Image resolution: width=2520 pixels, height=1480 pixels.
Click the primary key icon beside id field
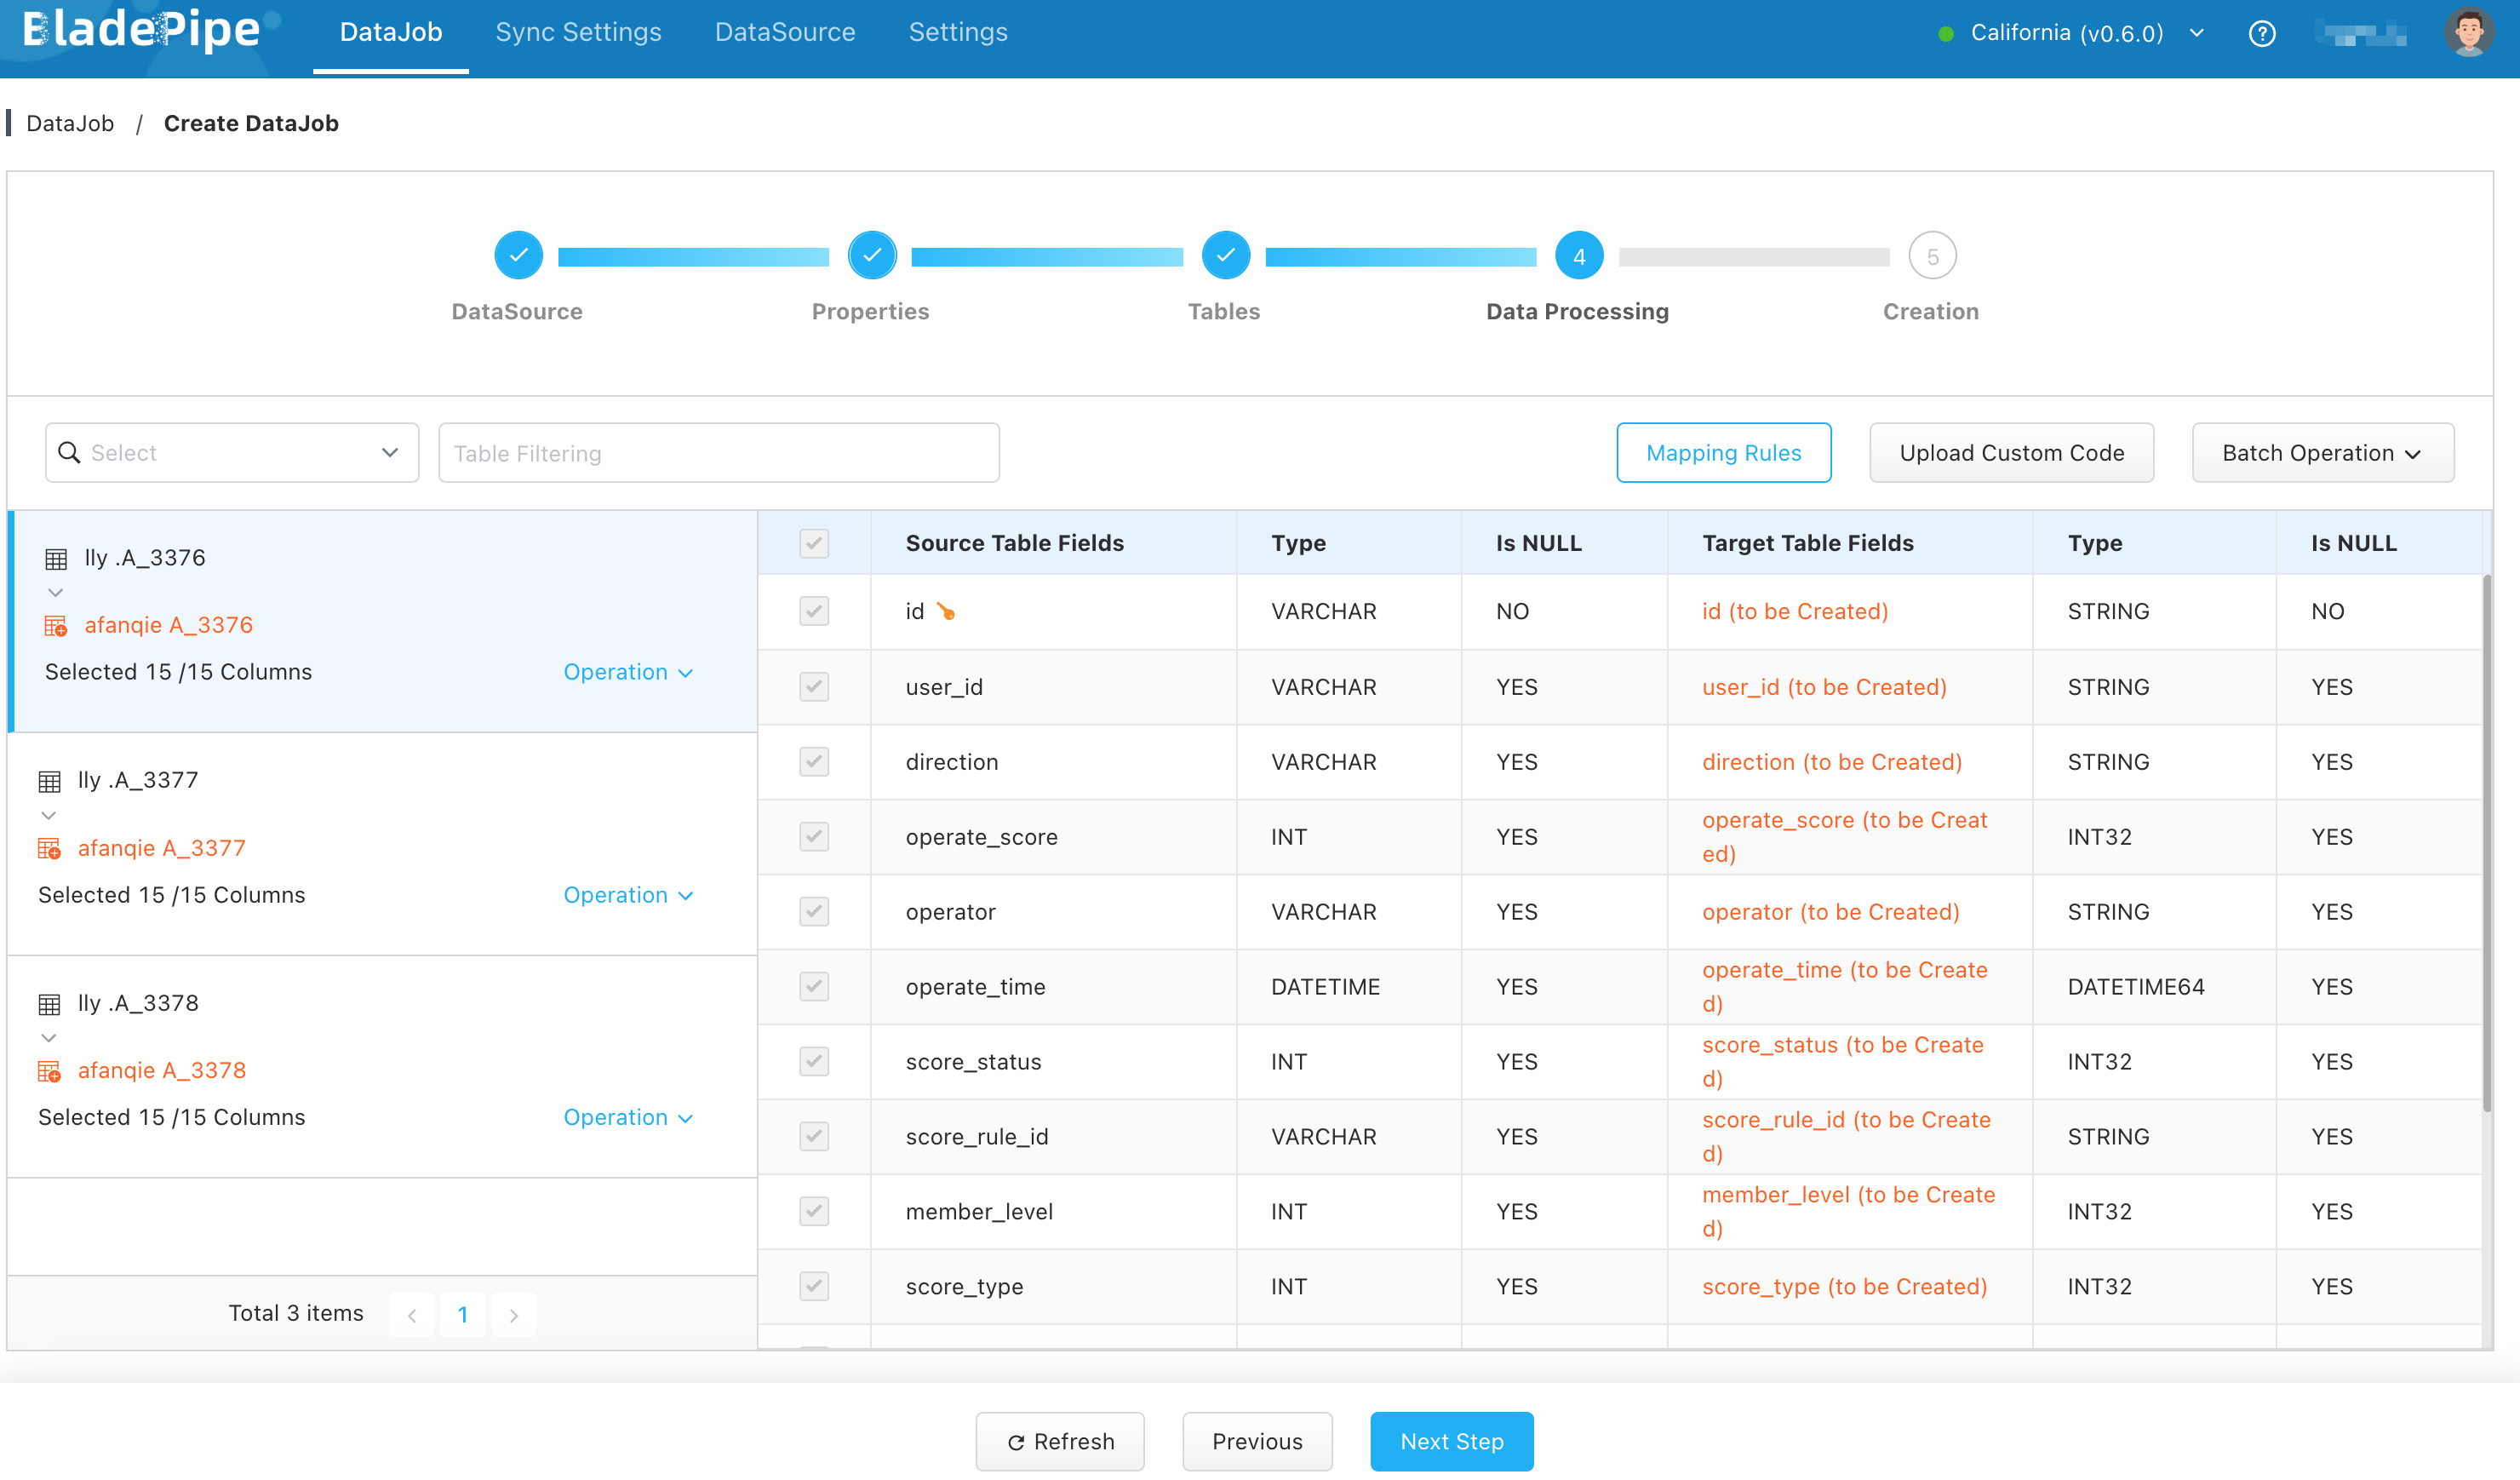(x=945, y=611)
